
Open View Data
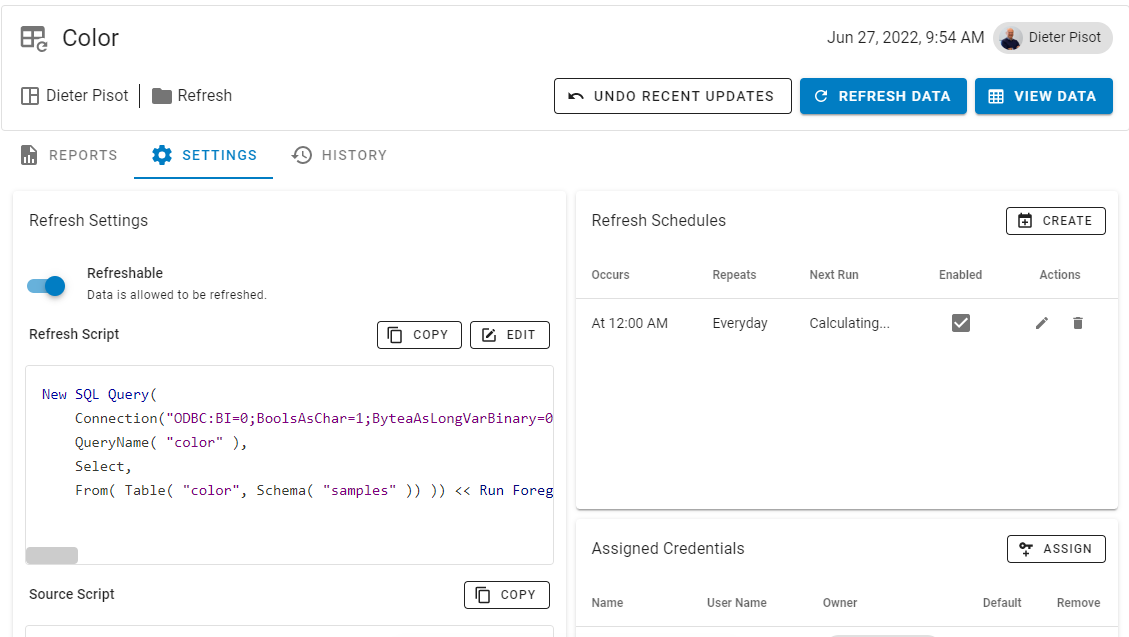[x=1043, y=96]
